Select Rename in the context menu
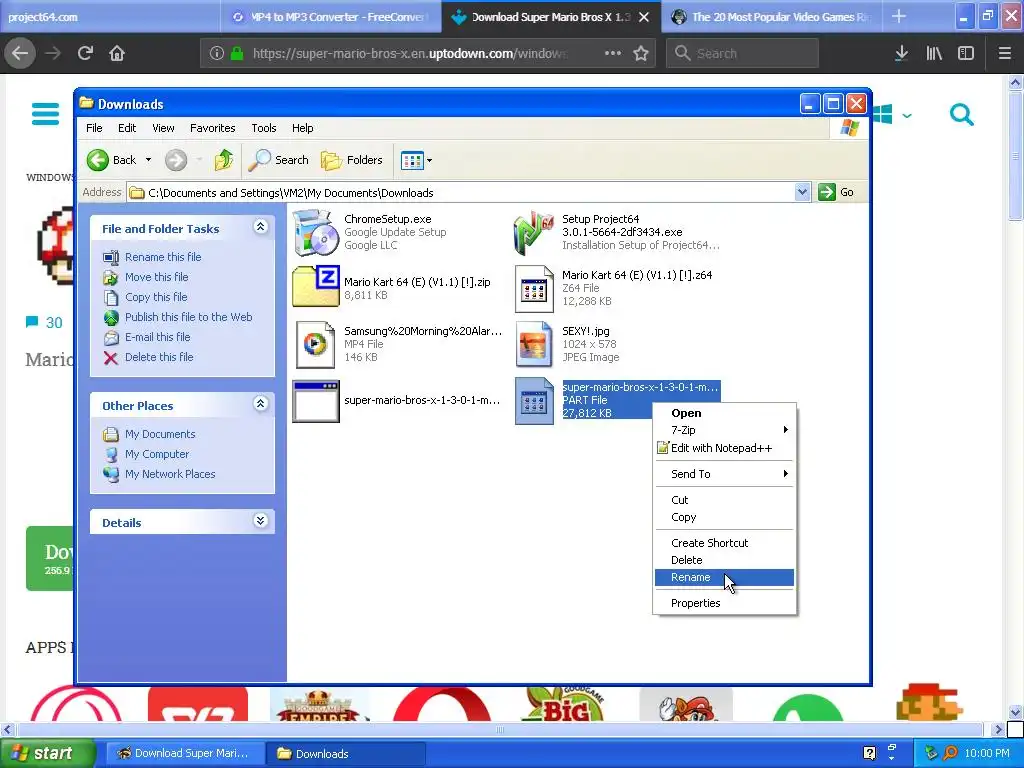The image size is (1024, 768). pos(724,577)
